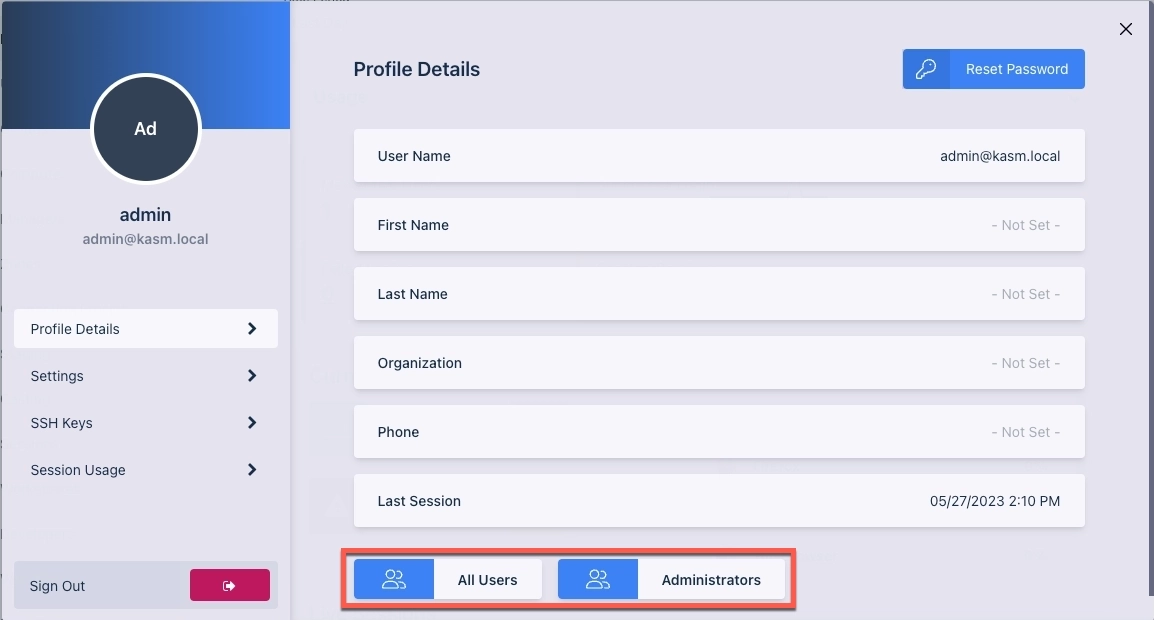Image resolution: width=1154 pixels, height=620 pixels.
Task: Click the 'Ad' profile avatar circle
Action: (146, 129)
